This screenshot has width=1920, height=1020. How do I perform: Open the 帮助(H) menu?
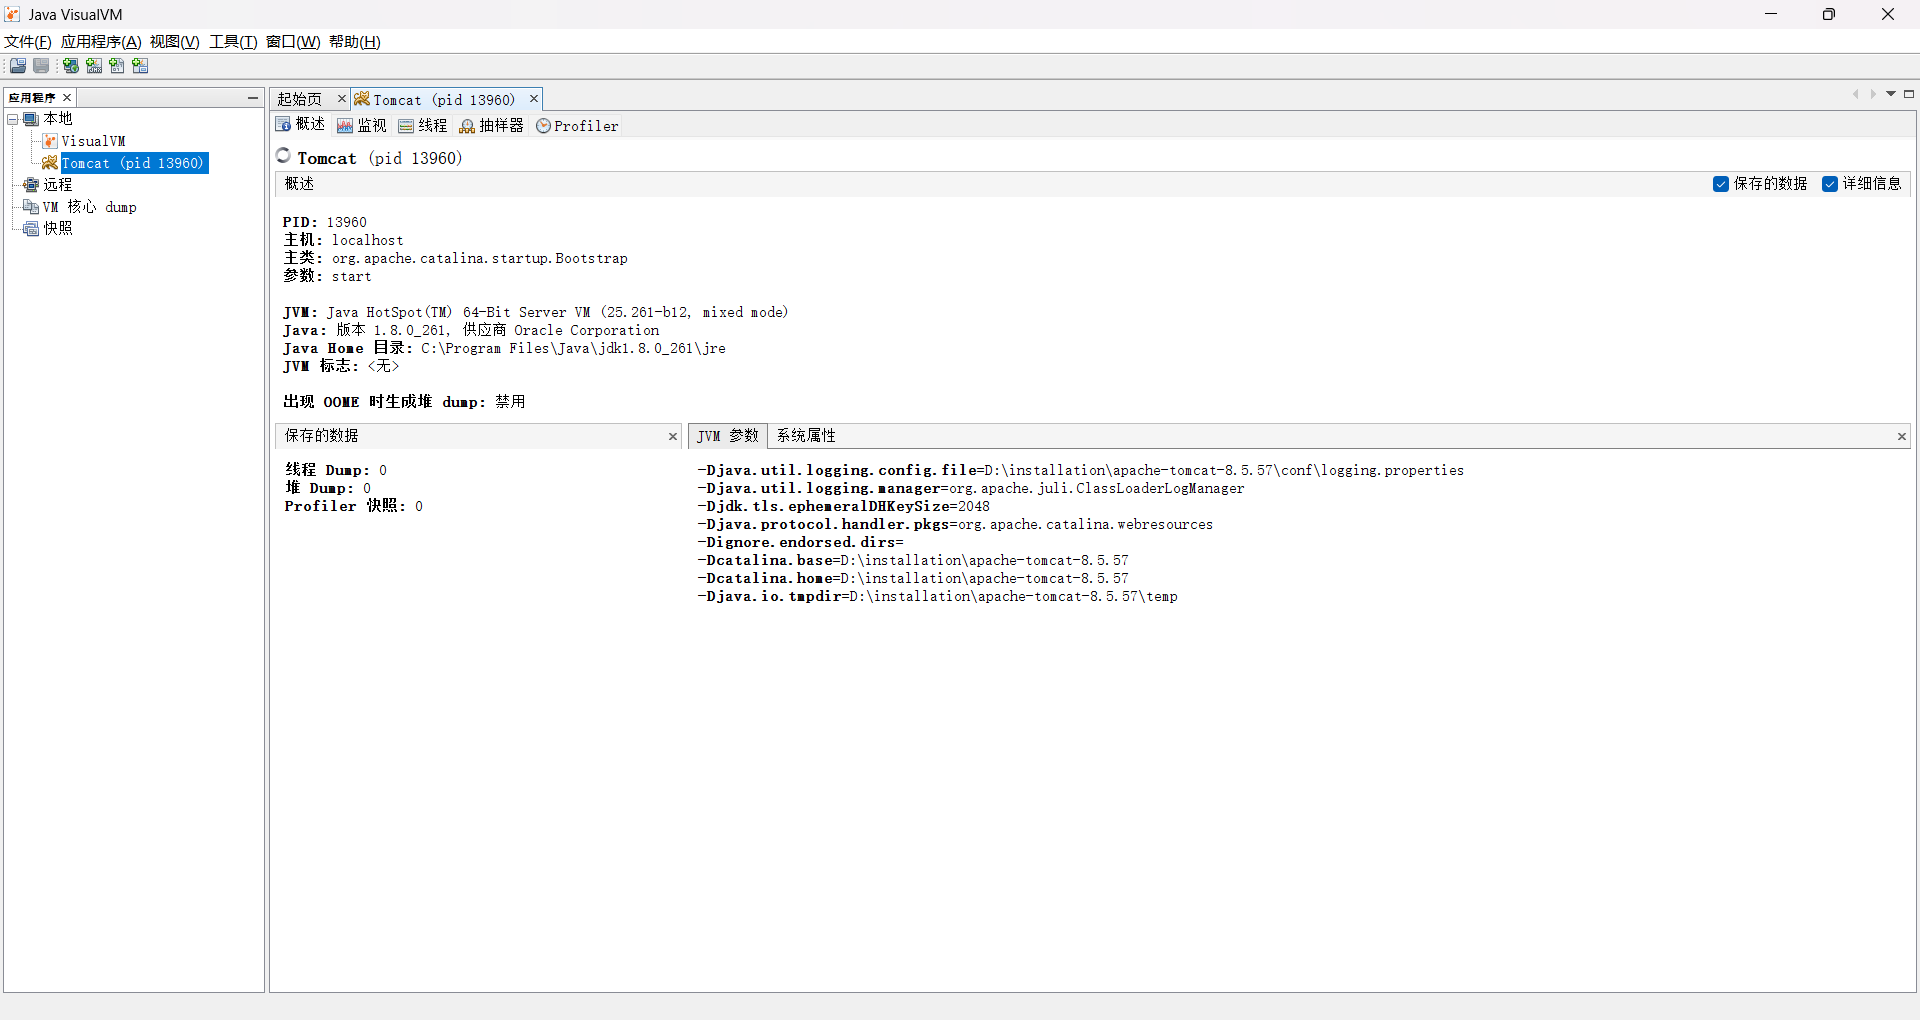(x=355, y=41)
